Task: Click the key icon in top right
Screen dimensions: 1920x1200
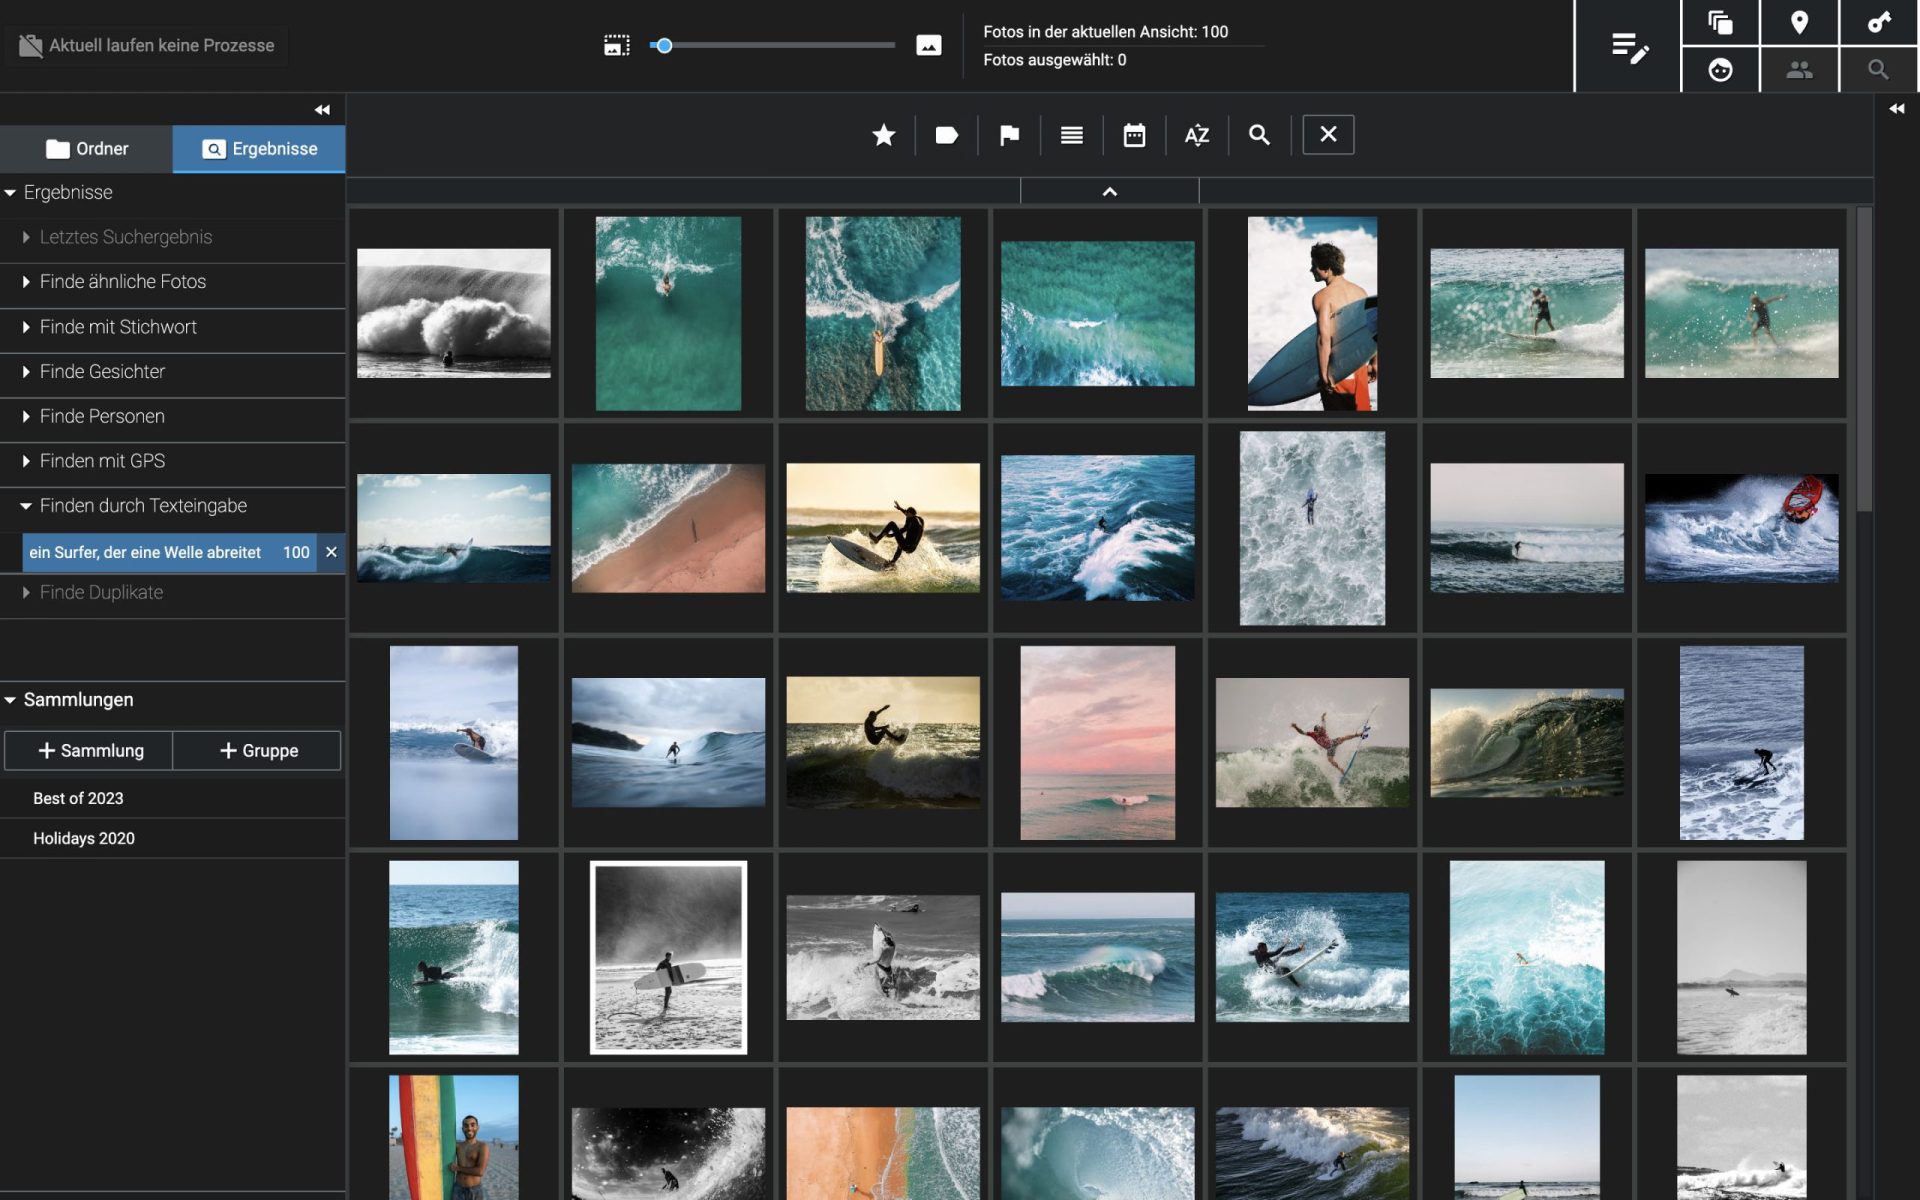Action: [1879, 23]
